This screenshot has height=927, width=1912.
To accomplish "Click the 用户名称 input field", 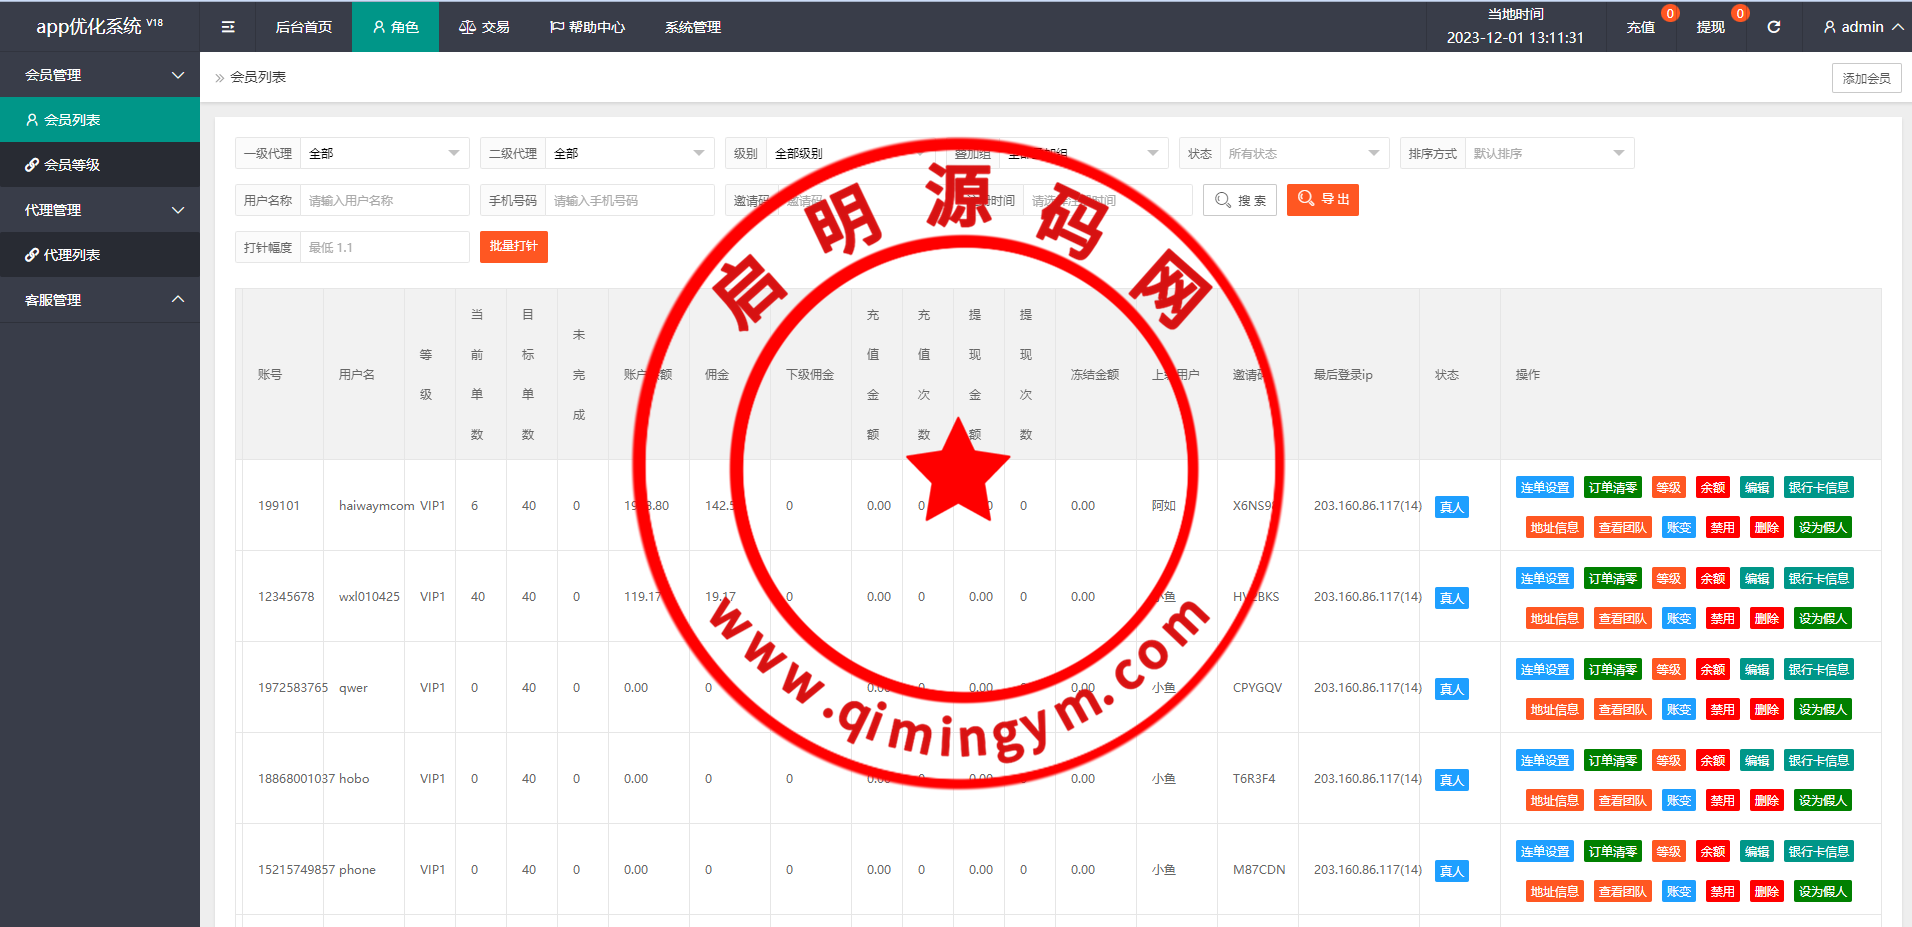I will pyautogui.click(x=384, y=200).
